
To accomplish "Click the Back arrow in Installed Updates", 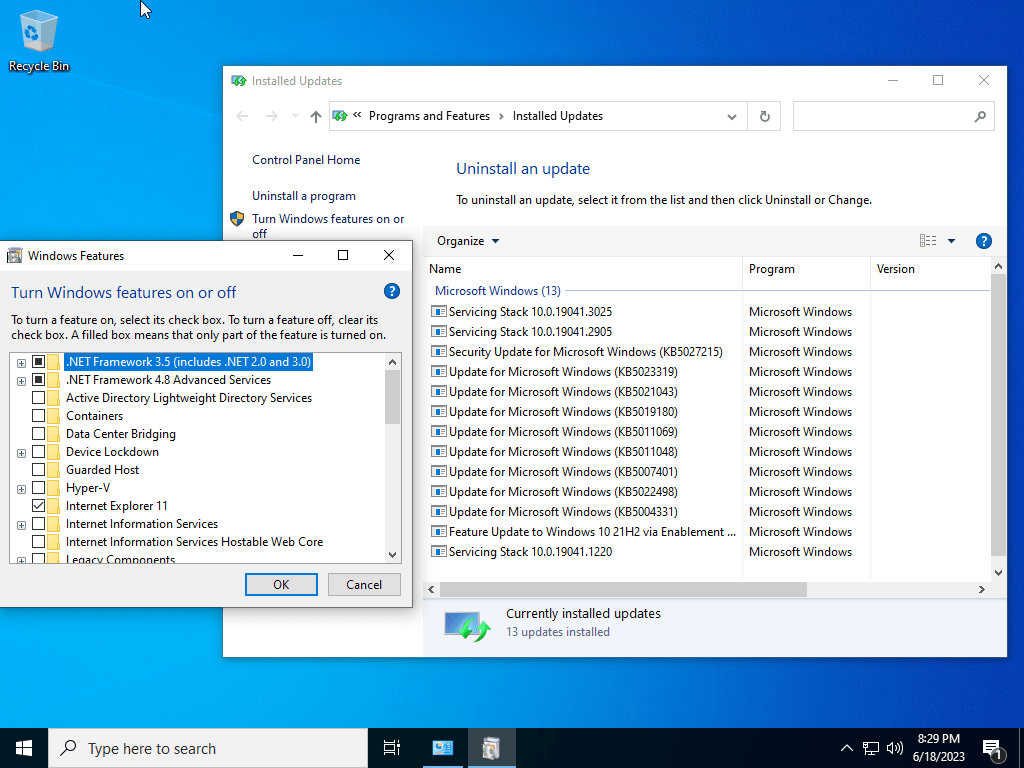I will coord(242,116).
